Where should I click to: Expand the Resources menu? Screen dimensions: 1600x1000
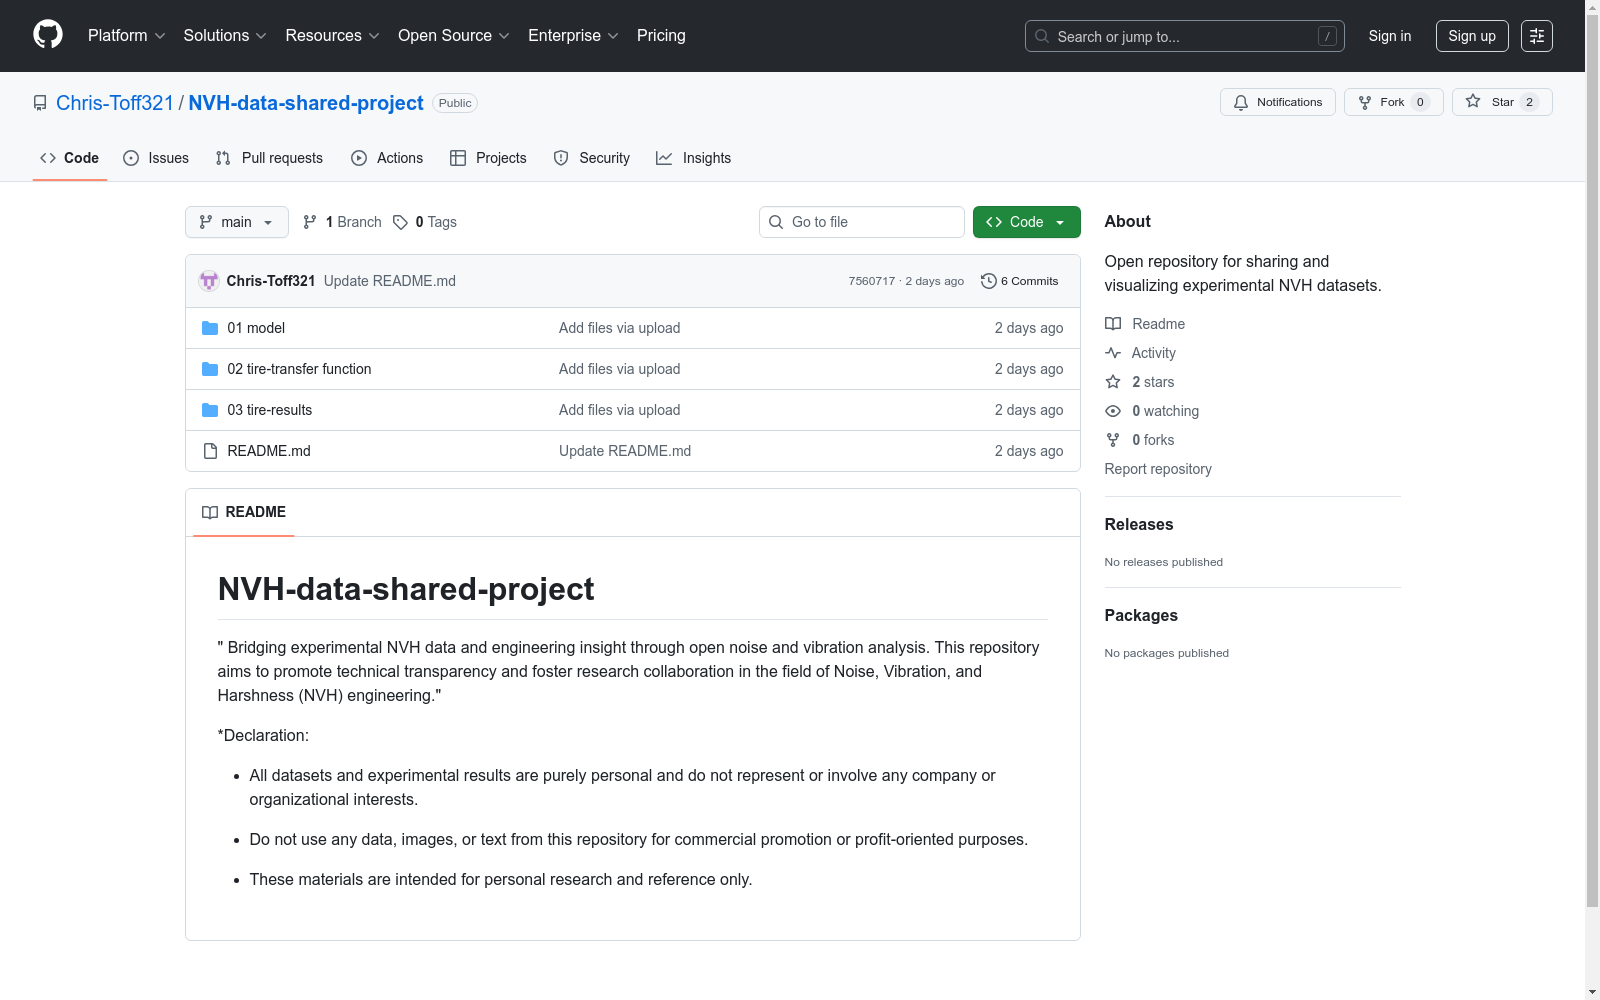(x=333, y=36)
